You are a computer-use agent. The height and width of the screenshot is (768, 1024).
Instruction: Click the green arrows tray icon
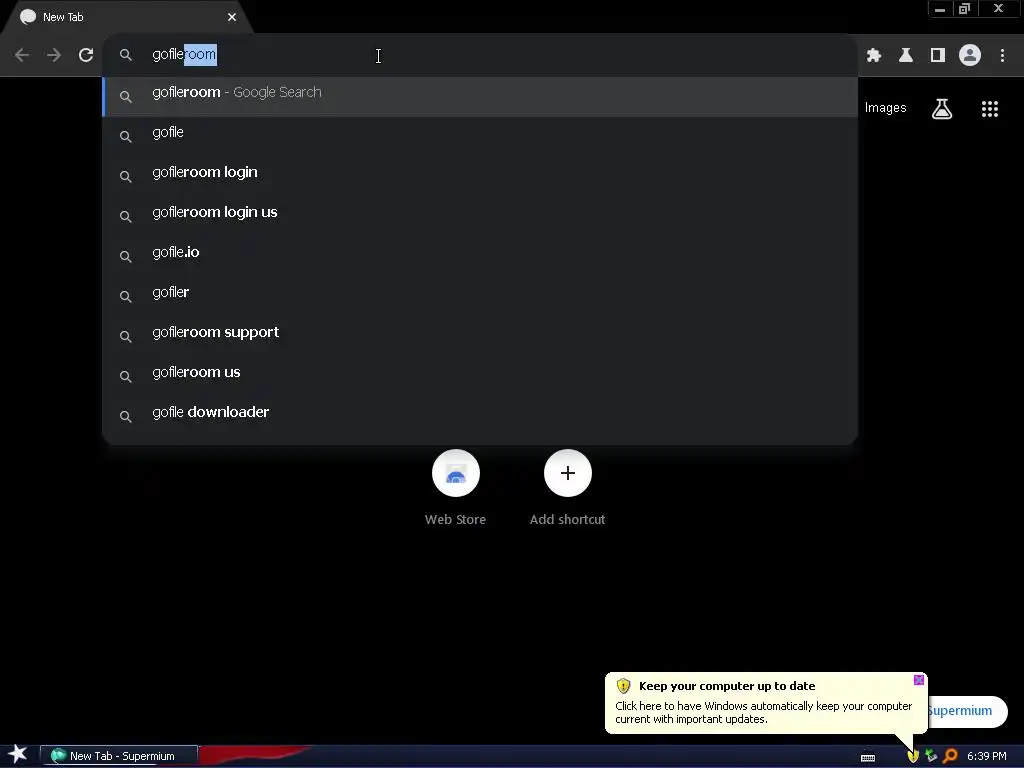pos(931,756)
